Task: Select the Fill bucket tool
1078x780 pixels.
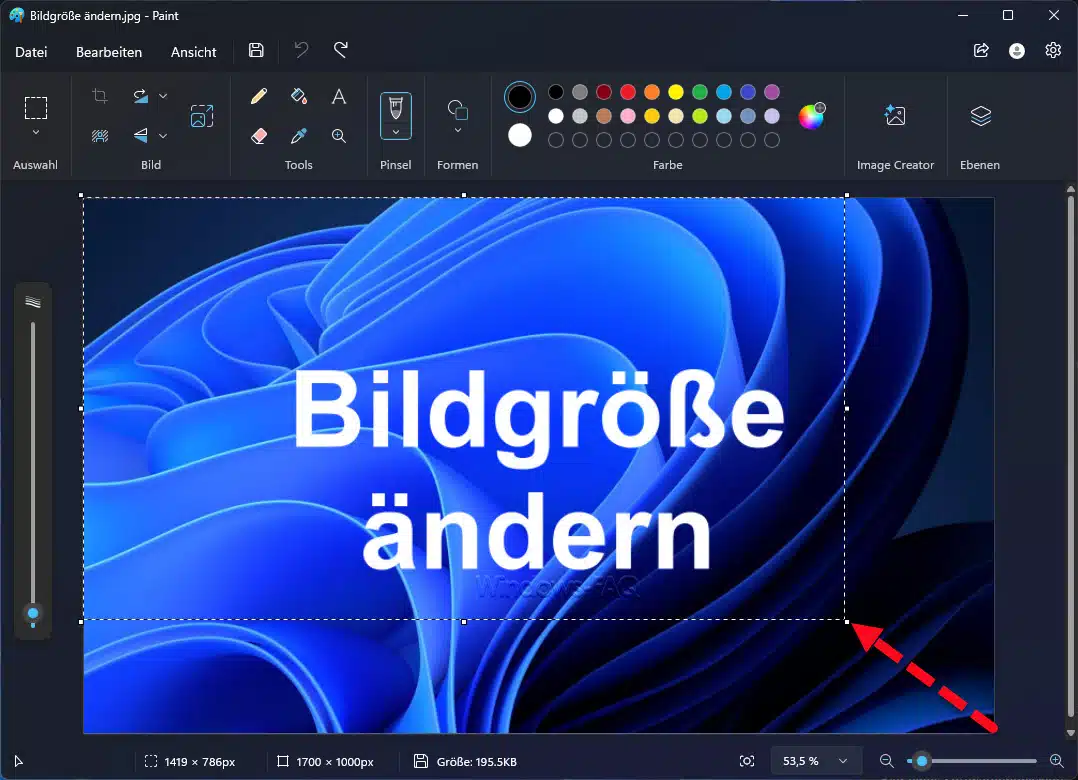Action: pyautogui.click(x=298, y=96)
